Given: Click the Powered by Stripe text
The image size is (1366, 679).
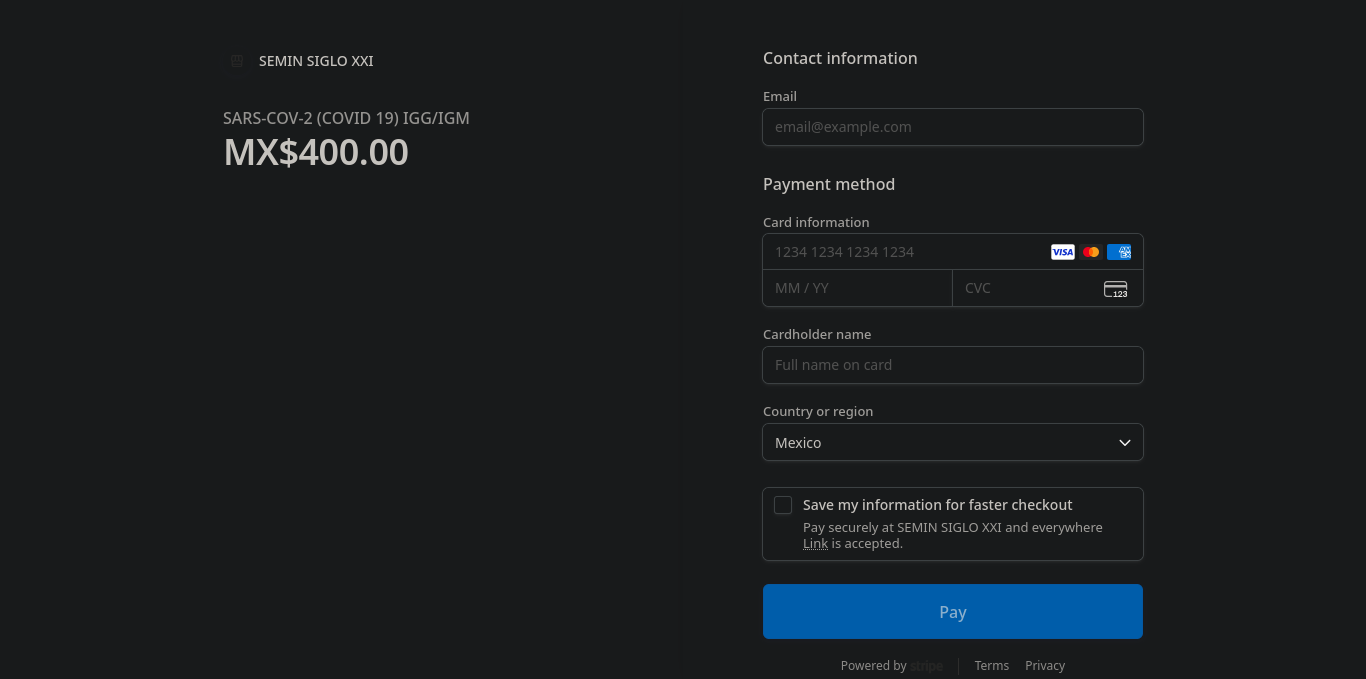Looking at the screenshot, I should click(x=875, y=665).
